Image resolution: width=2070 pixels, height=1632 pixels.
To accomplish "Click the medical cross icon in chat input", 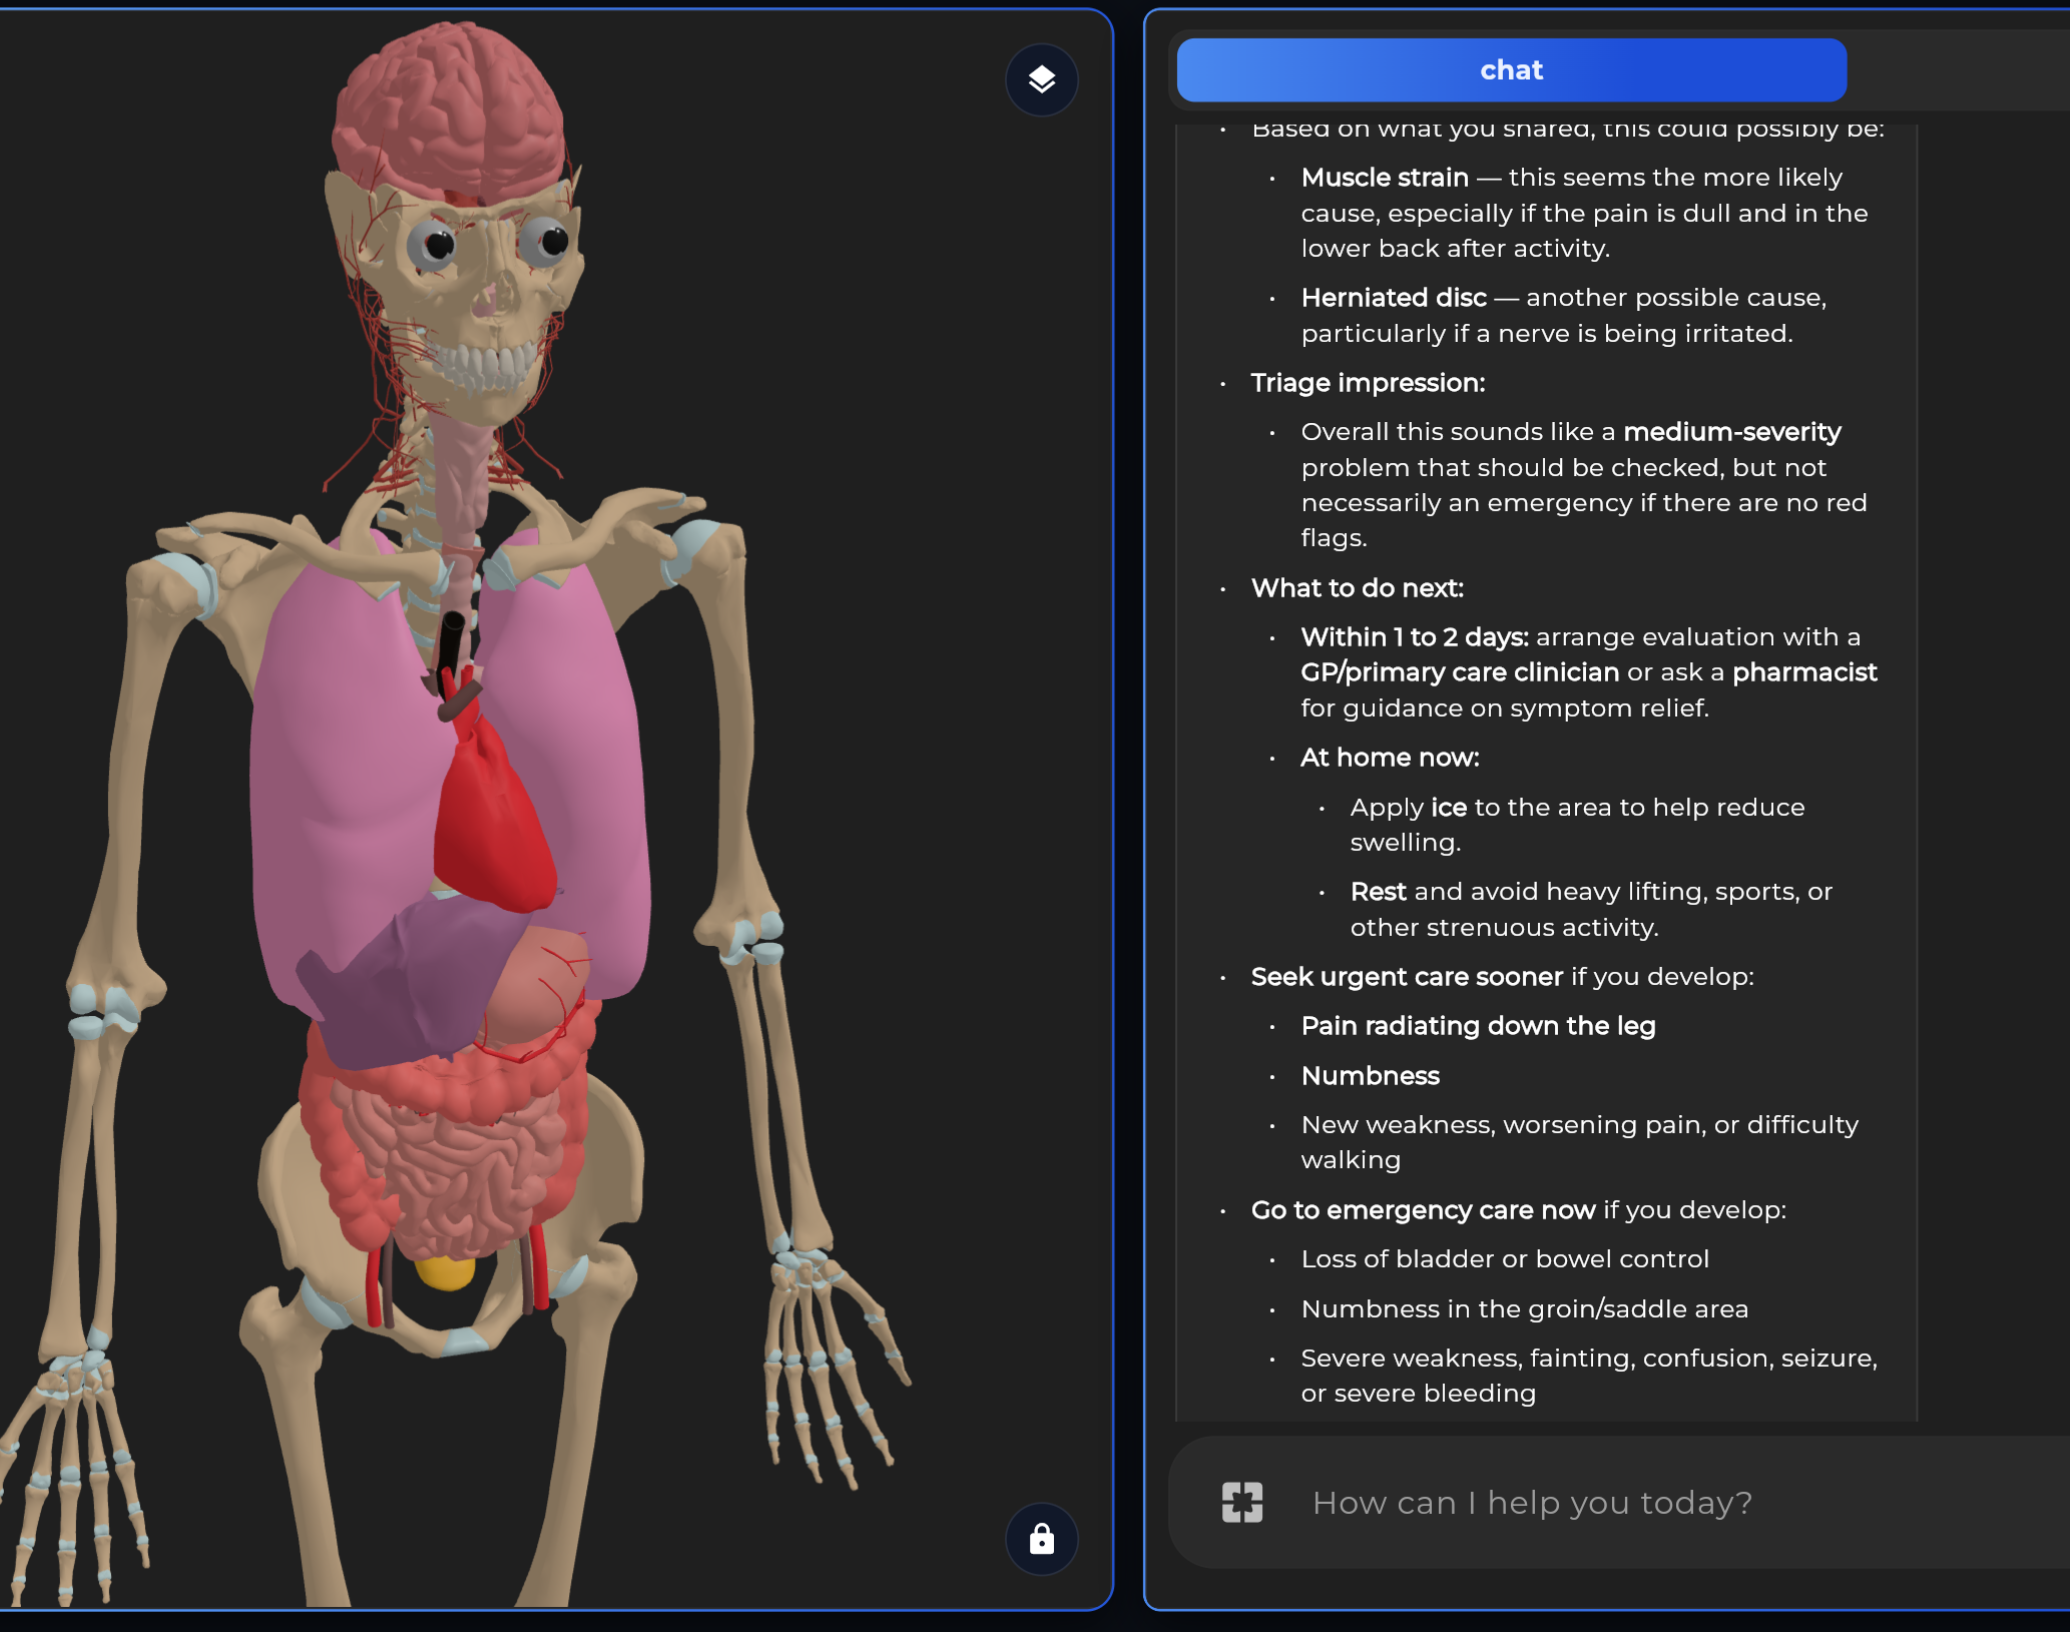I will (x=1242, y=1502).
